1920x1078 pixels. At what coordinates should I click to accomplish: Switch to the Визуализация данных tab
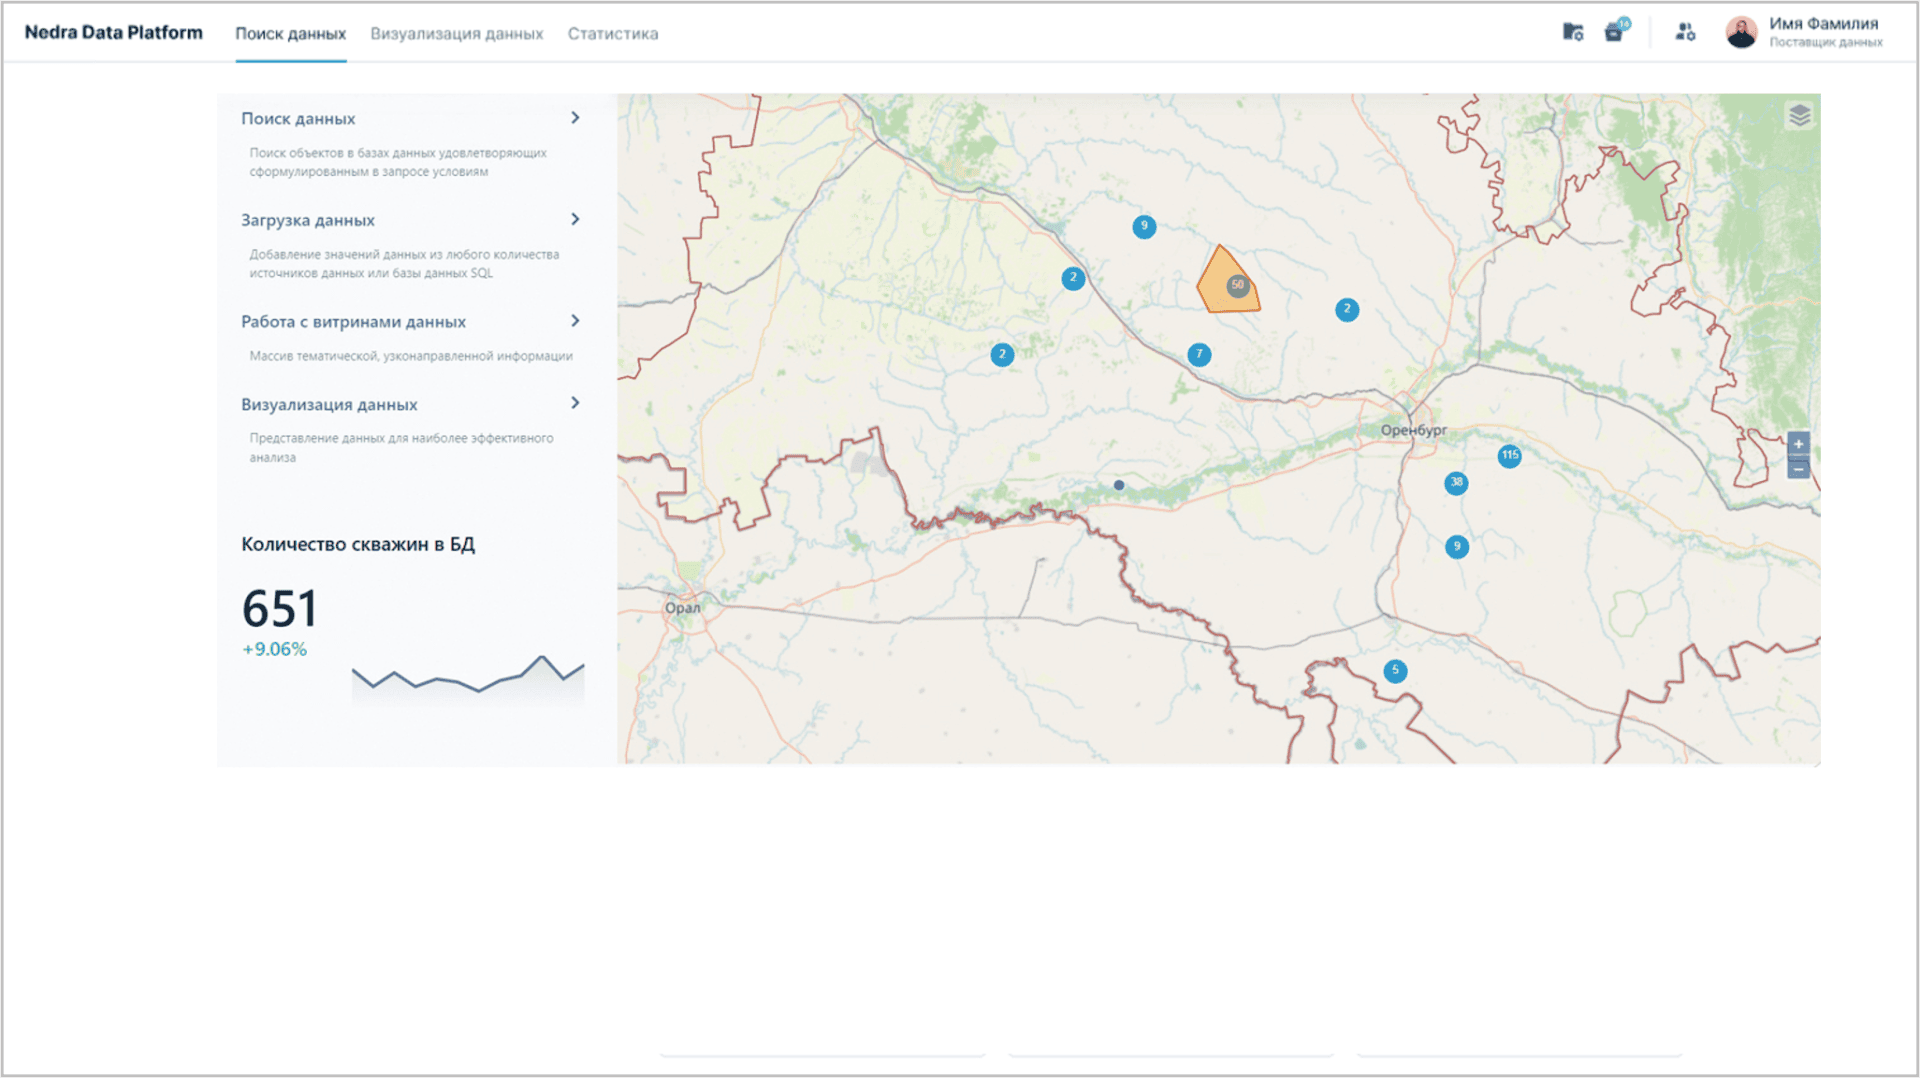(x=456, y=34)
